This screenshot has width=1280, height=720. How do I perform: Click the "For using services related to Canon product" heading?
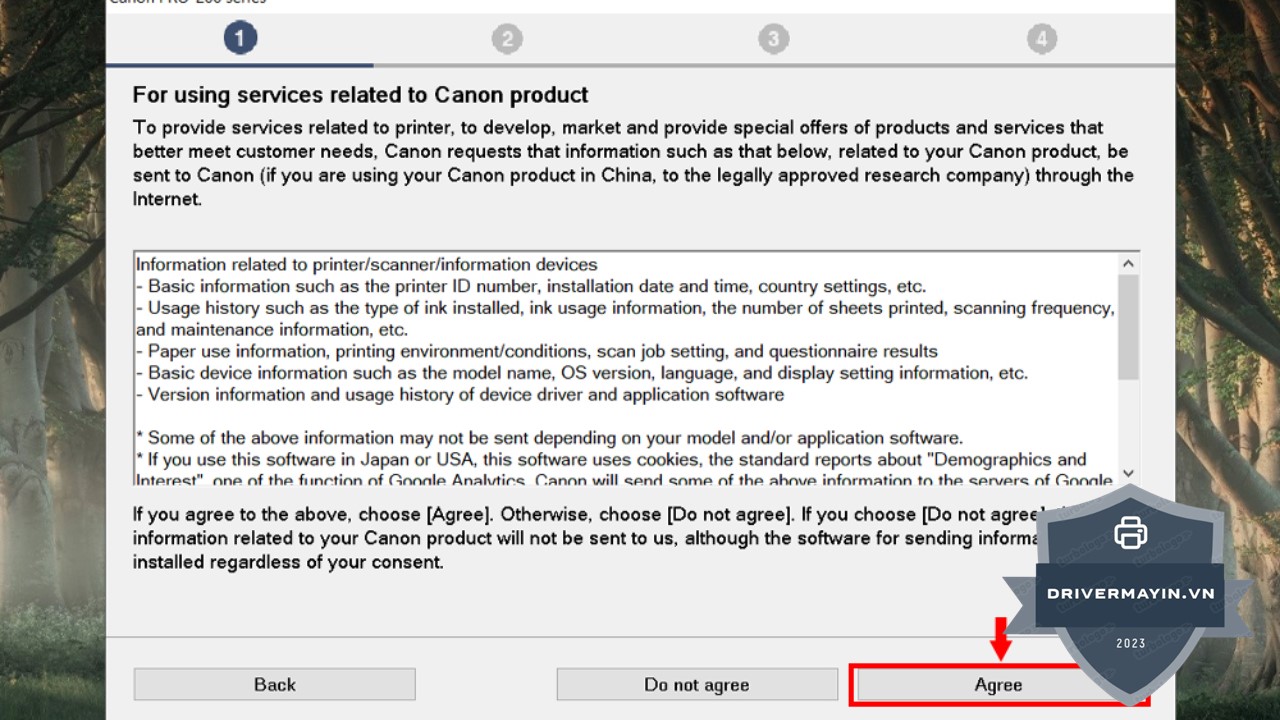[x=360, y=95]
